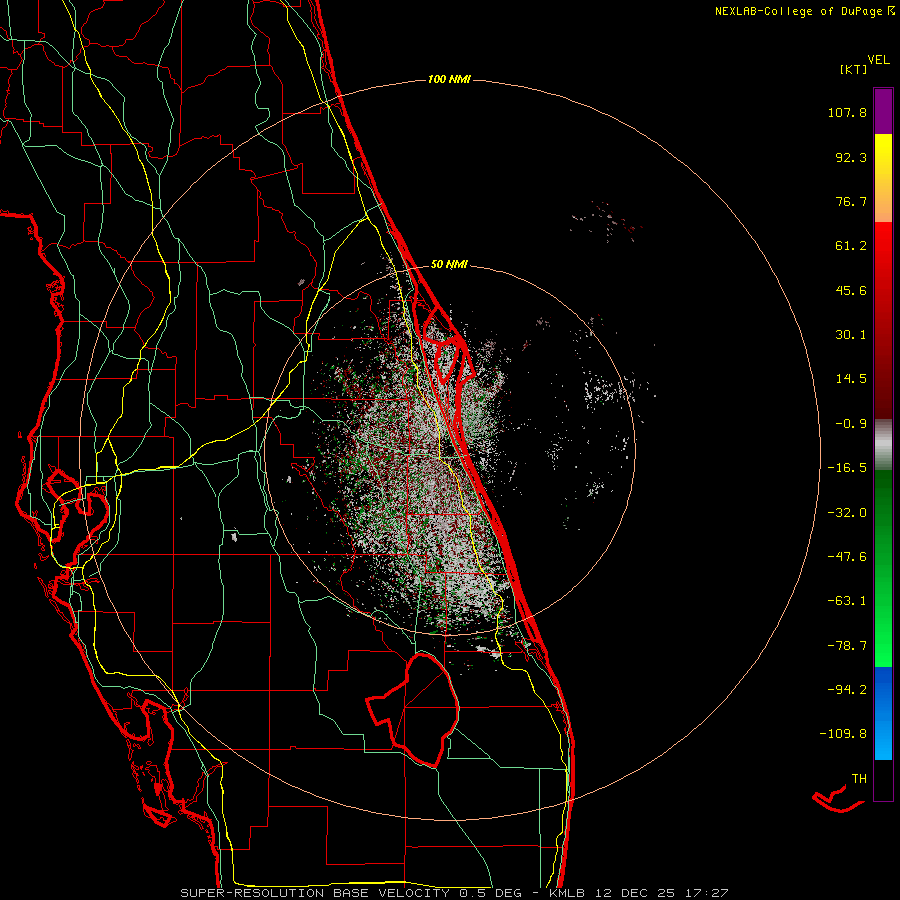This screenshot has height=900, width=900.
Task: Click the 76.7 velocity scale value
Action: click(x=851, y=201)
